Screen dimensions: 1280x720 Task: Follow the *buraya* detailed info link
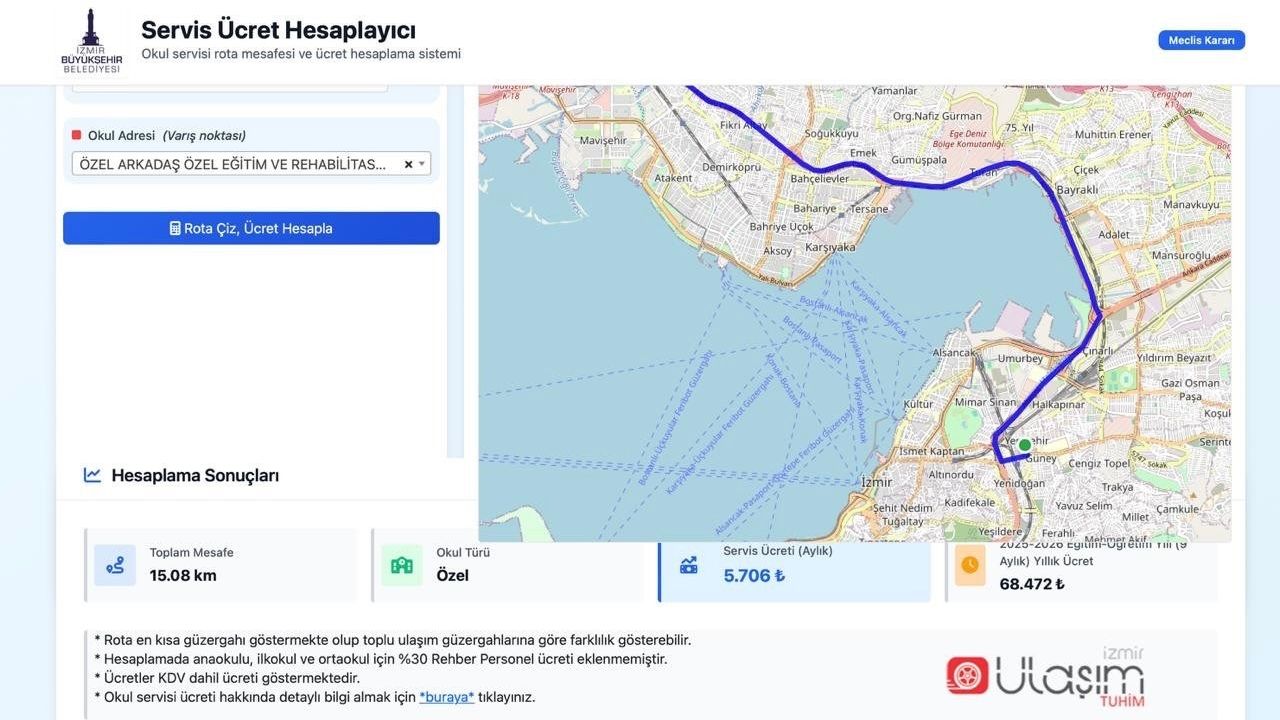446,697
